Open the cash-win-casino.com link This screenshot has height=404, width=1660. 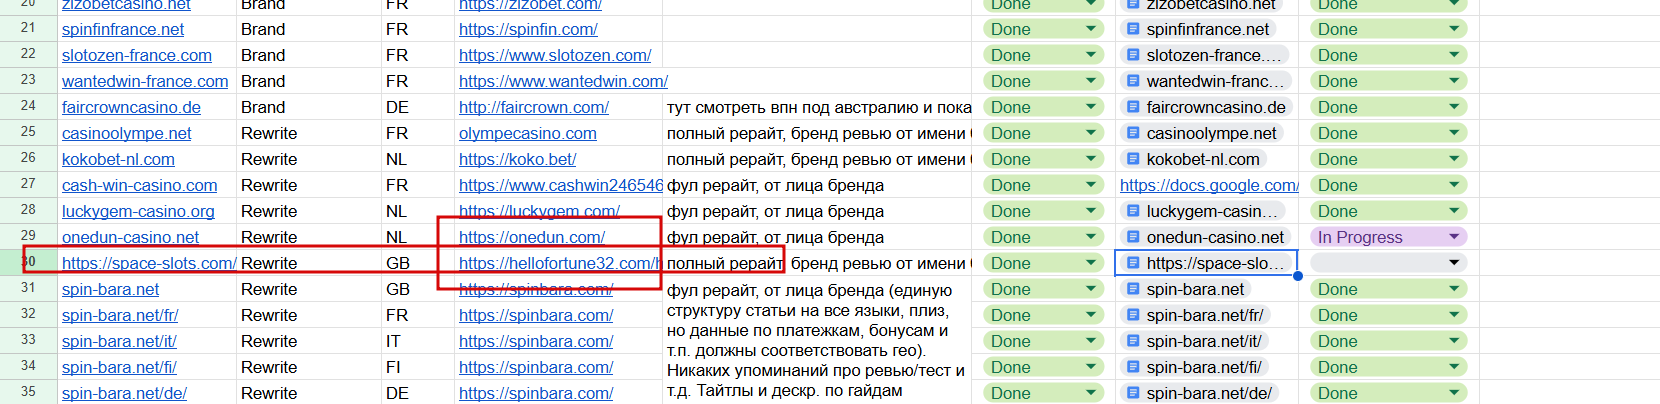point(139,185)
